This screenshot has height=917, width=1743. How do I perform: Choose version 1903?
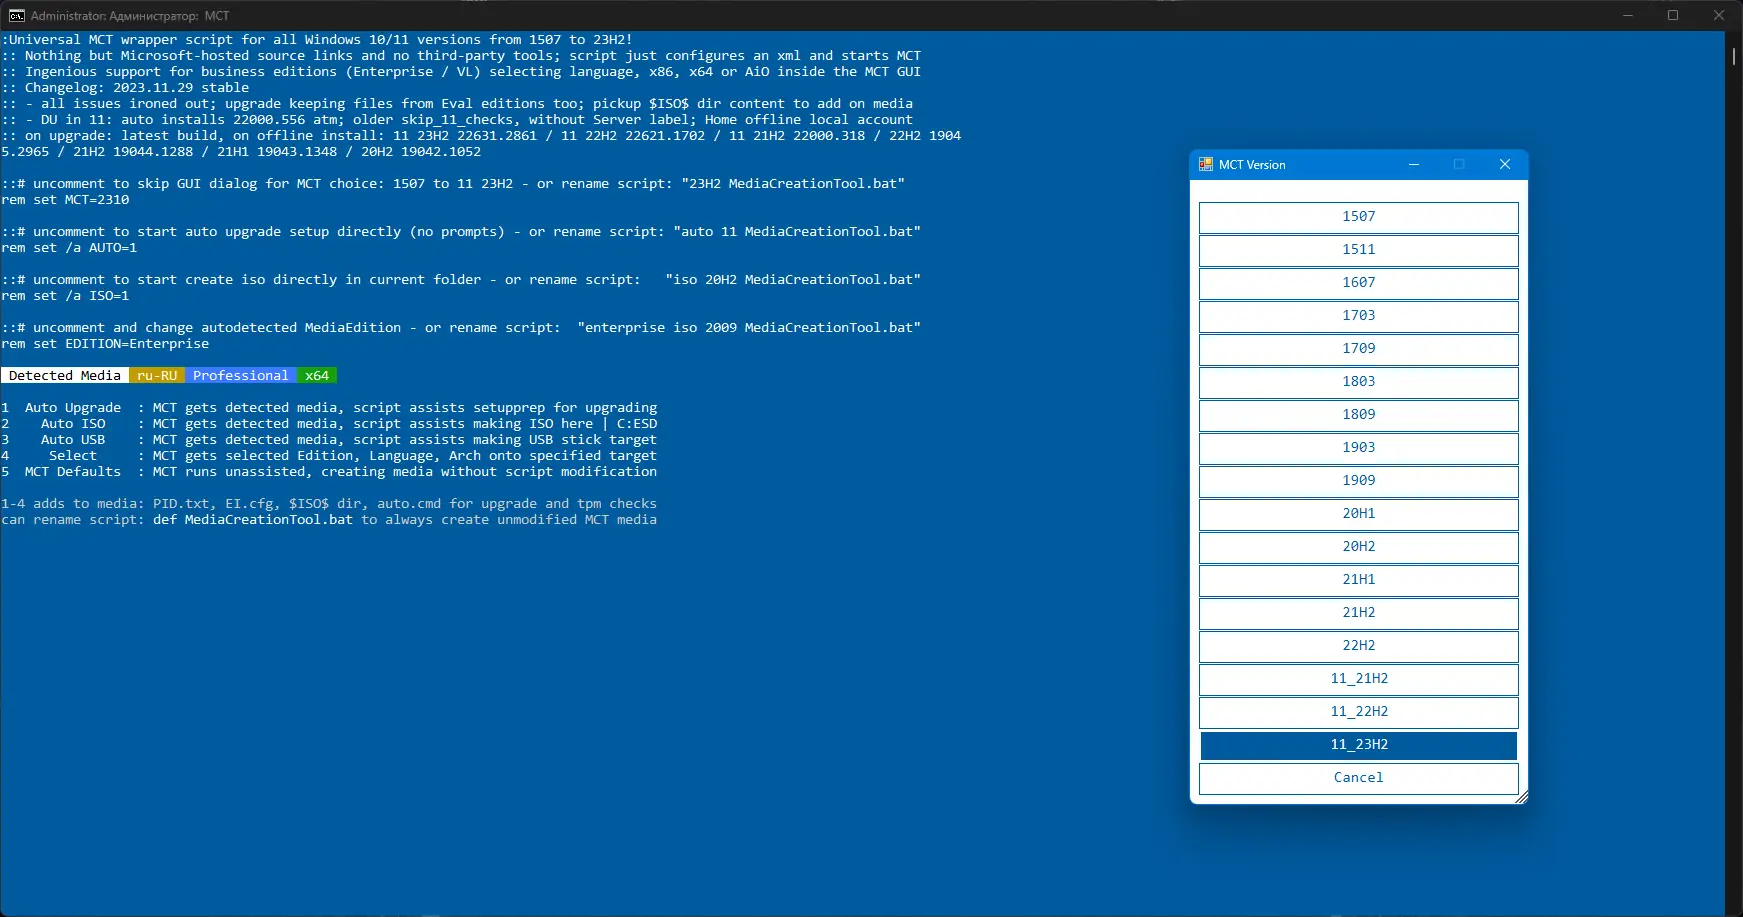[1359, 448]
